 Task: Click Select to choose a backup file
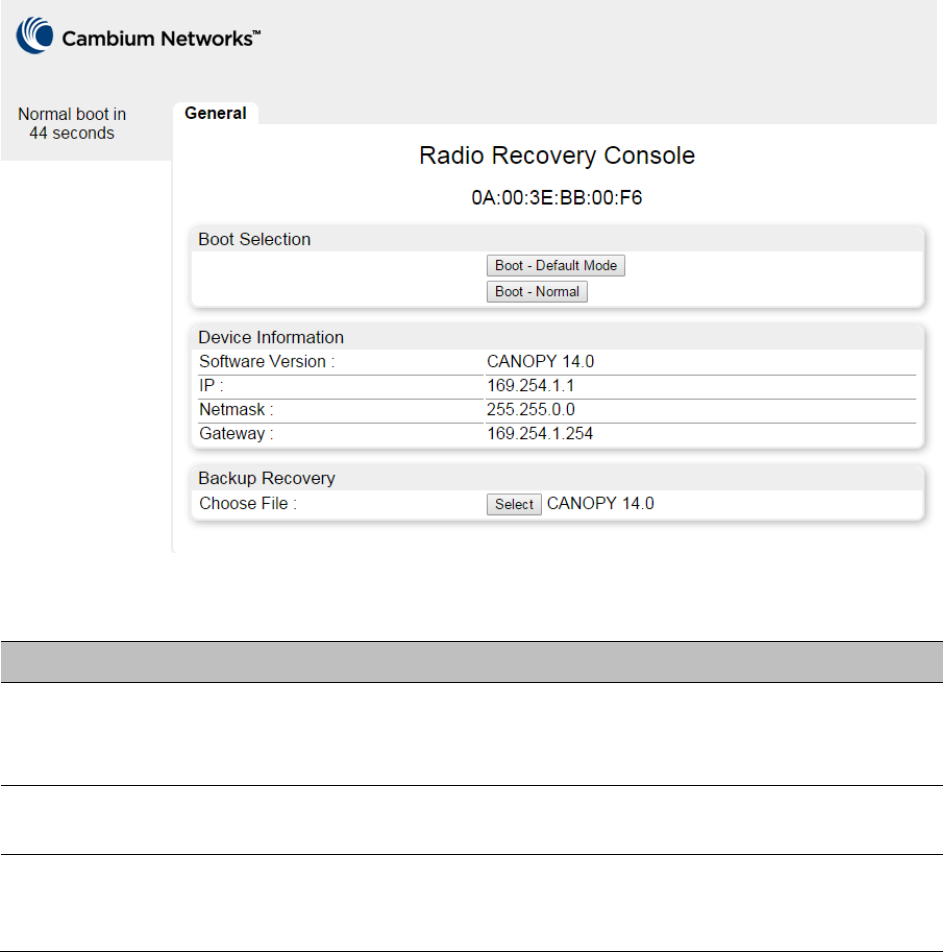coord(514,504)
